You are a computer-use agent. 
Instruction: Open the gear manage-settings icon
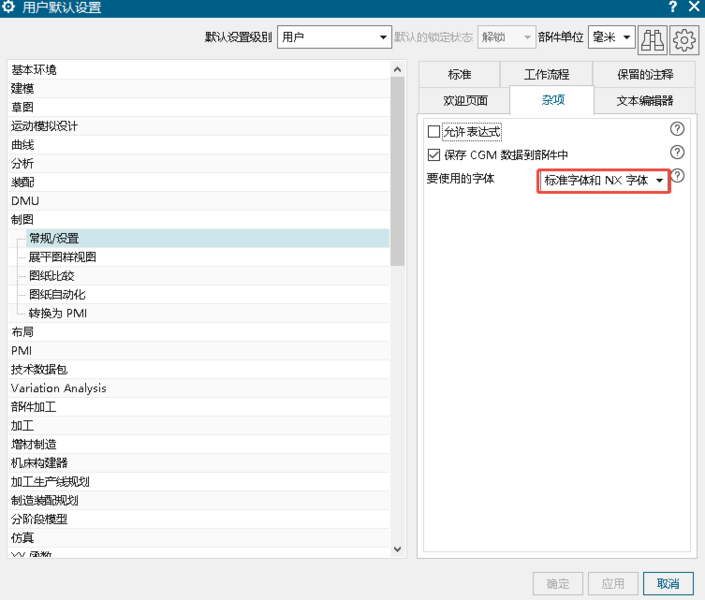[684, 40]
